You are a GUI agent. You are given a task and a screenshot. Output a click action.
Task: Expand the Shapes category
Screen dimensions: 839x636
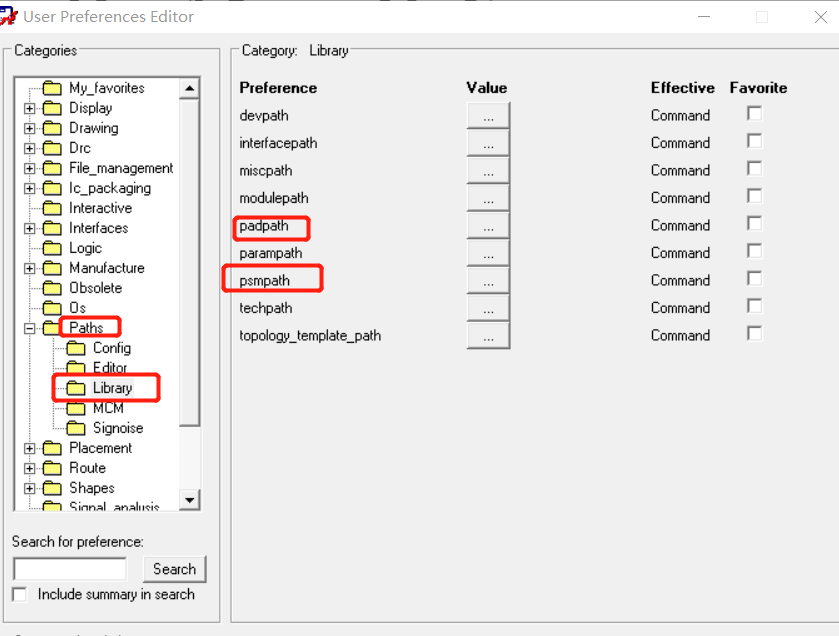point(30,488)
